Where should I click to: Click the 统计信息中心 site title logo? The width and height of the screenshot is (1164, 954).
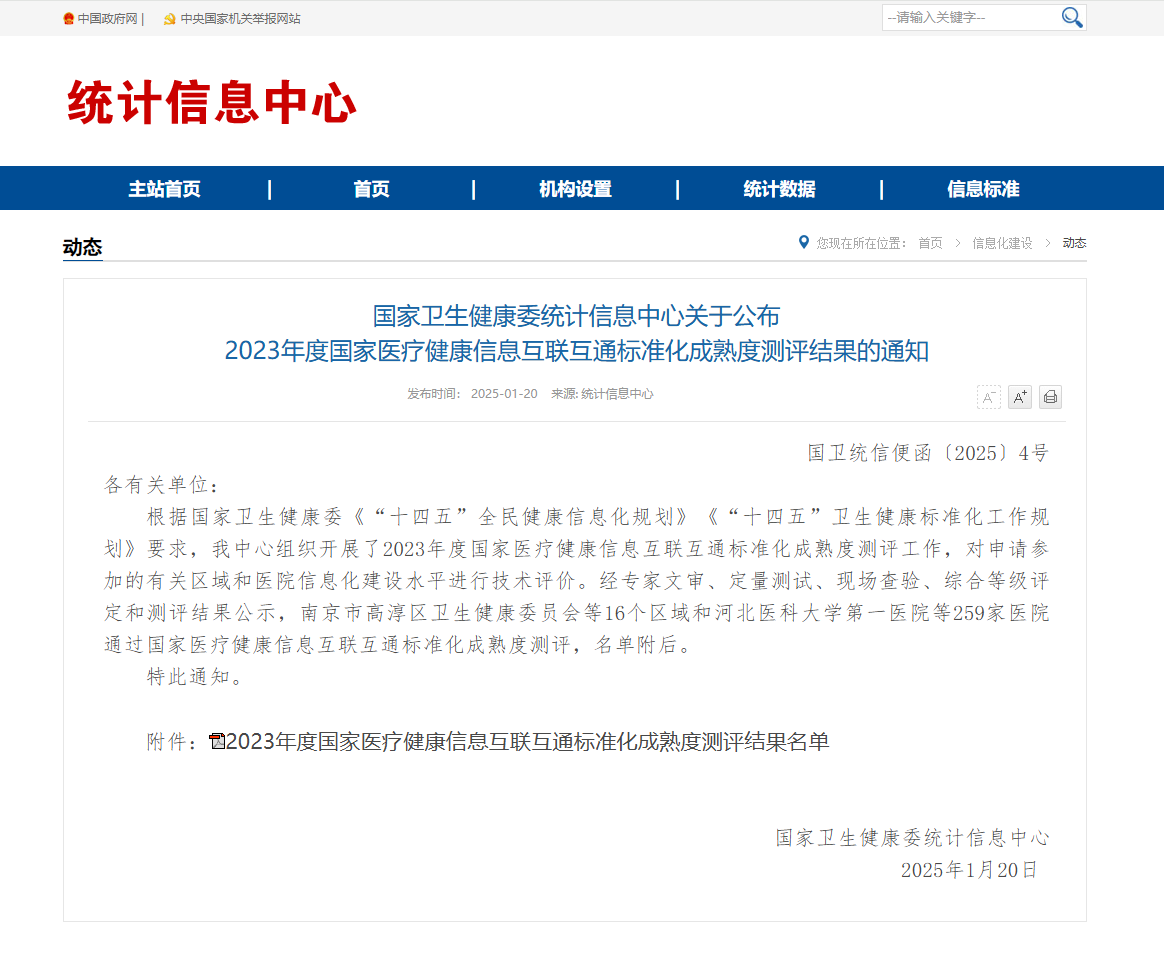[x=212, y=103]
